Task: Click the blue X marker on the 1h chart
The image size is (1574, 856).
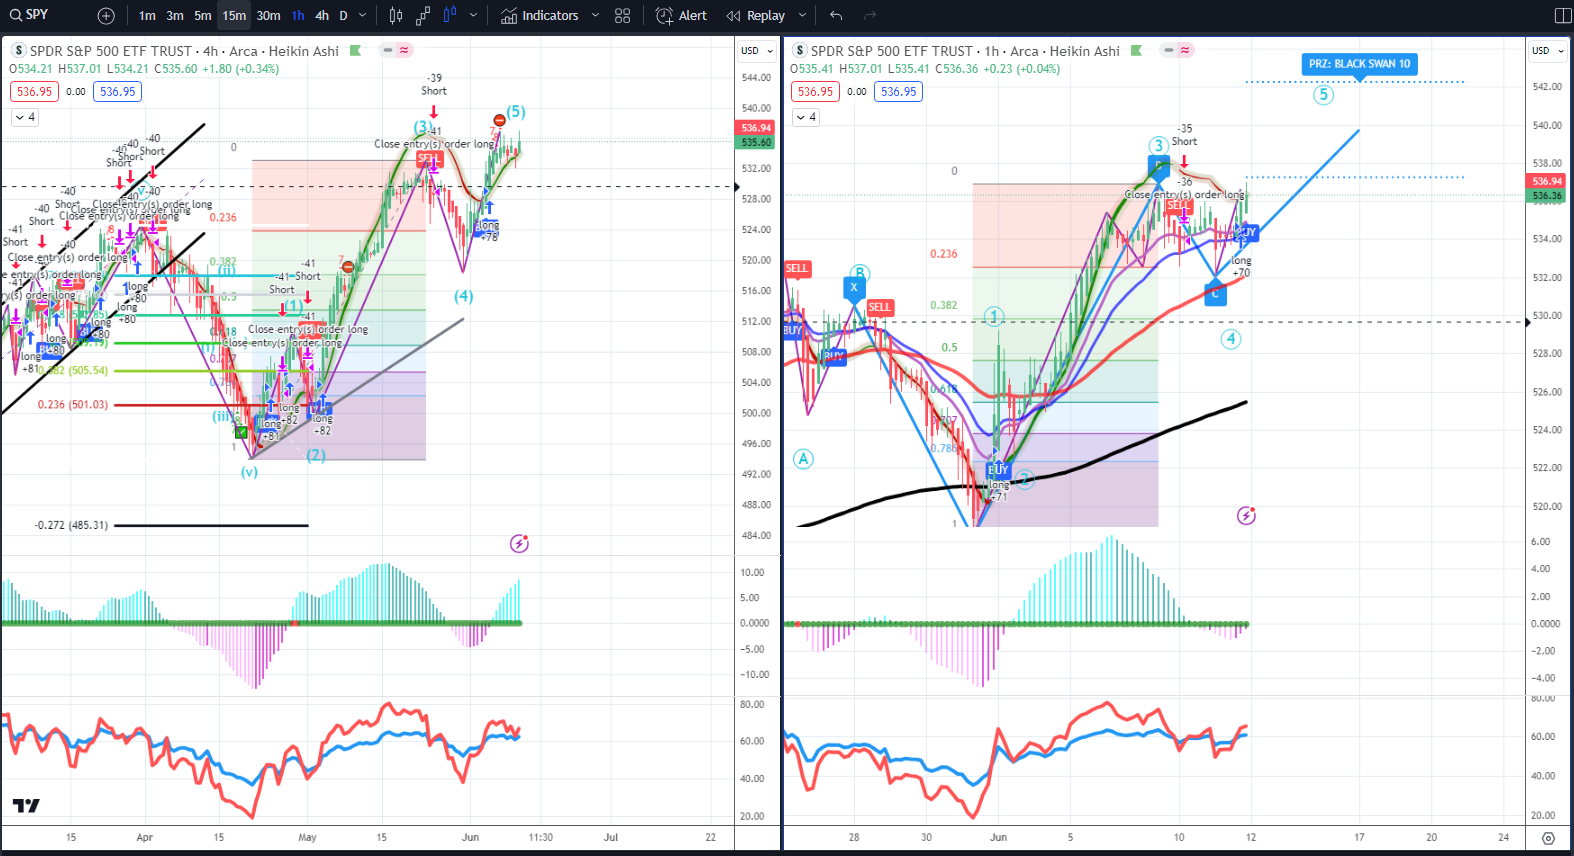Action: pyautogui.click(x=853, y=288)
